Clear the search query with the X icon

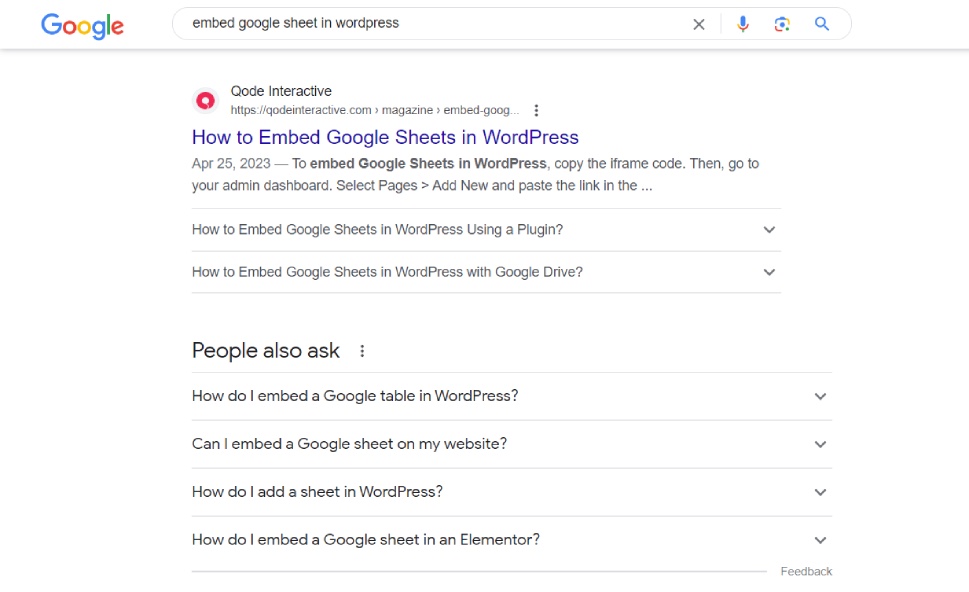tap(698, 24)
